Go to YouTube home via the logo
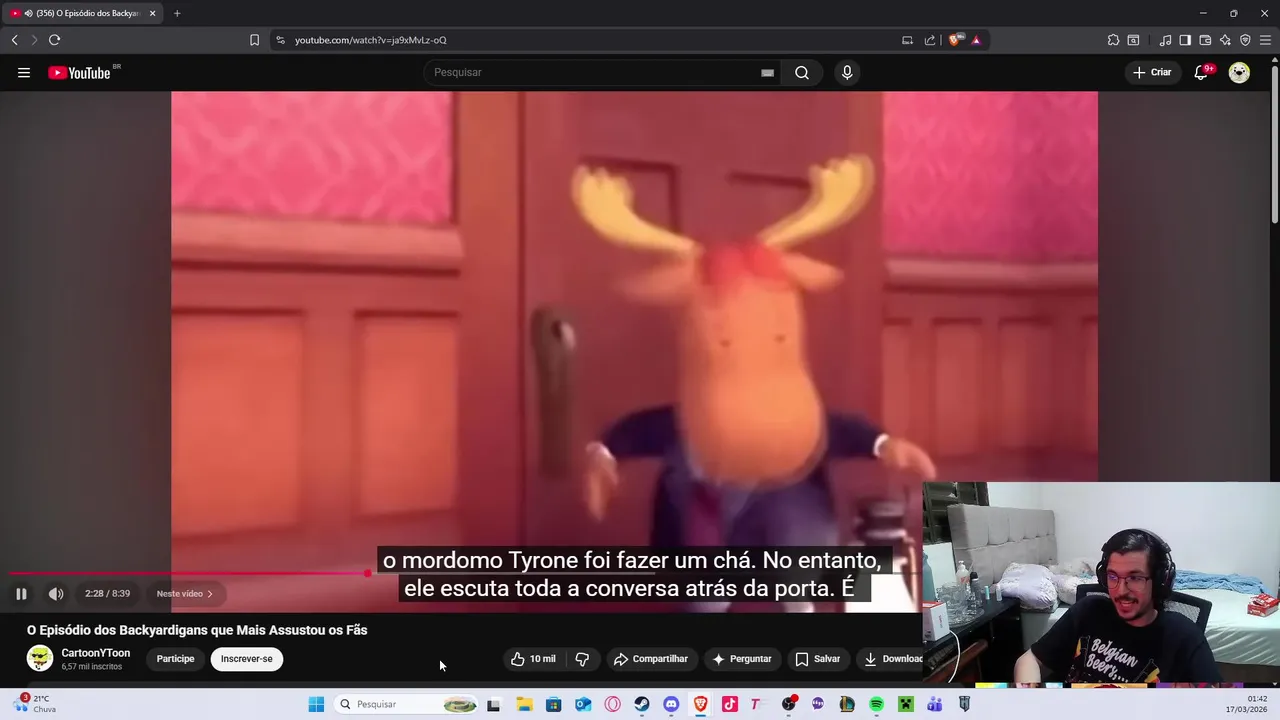The image size is (1280, 720). pyautogui.click(x=79, y=72)
